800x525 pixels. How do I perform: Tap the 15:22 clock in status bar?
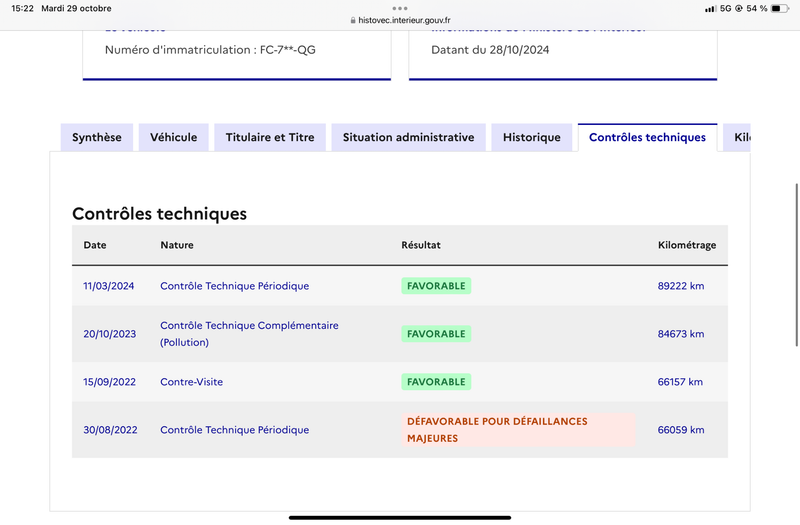[x=22, y=8]
